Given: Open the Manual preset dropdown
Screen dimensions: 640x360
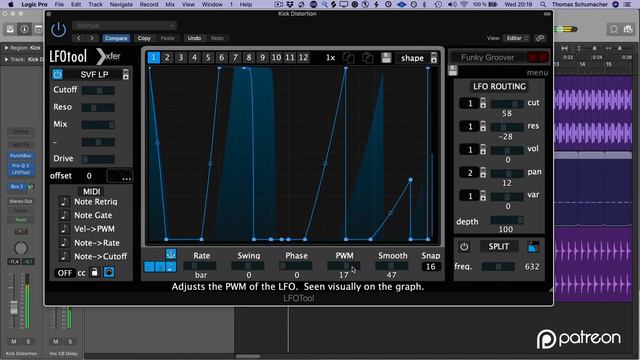Looking at the screenshot, I should (x=124, y=25).
